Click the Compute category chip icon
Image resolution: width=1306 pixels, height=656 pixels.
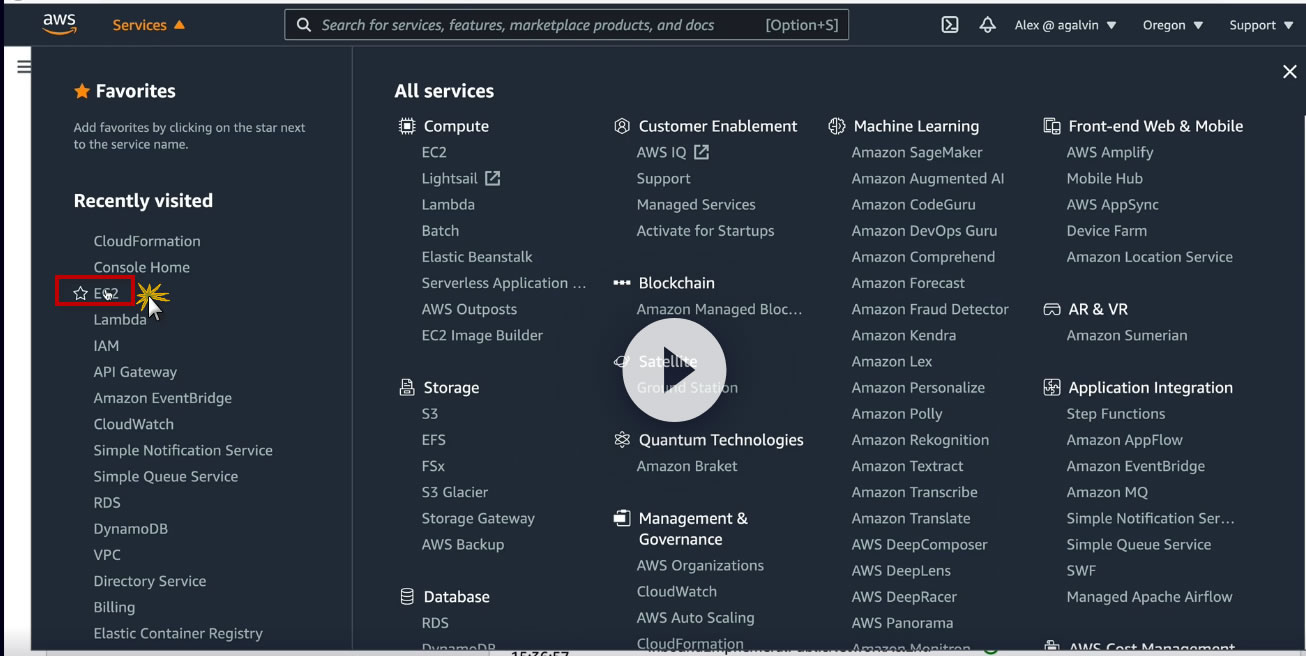point(407,126)
